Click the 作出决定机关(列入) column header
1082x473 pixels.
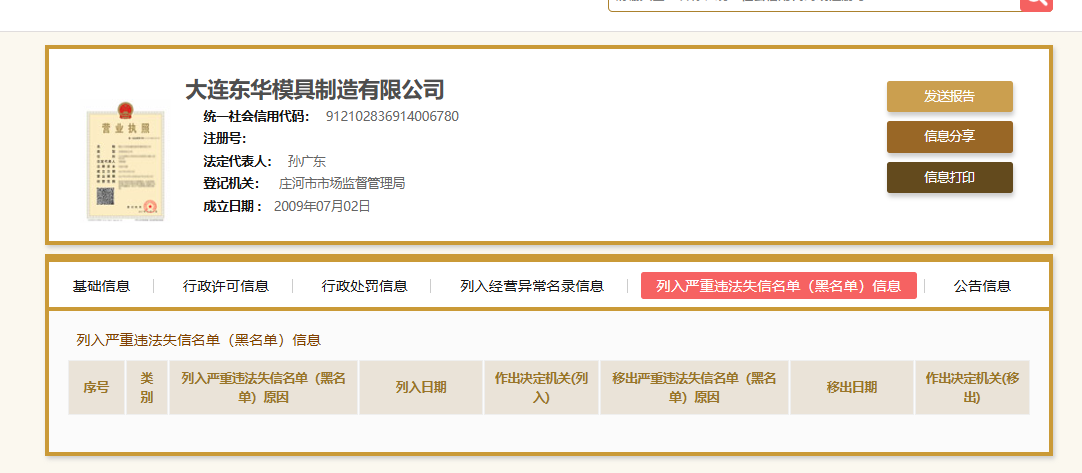click(x=542, y=387)
